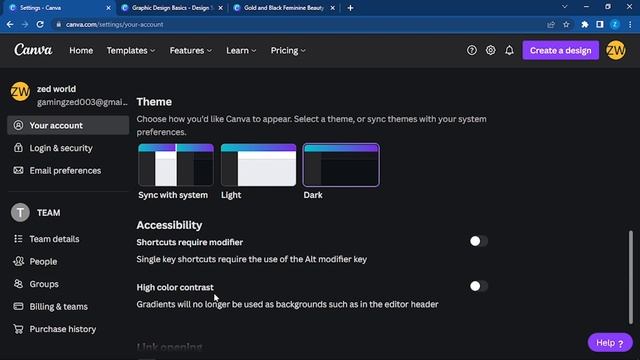Click the Create a design button
This screenshot has width=640, height=360.
click(x=560, y=50)
